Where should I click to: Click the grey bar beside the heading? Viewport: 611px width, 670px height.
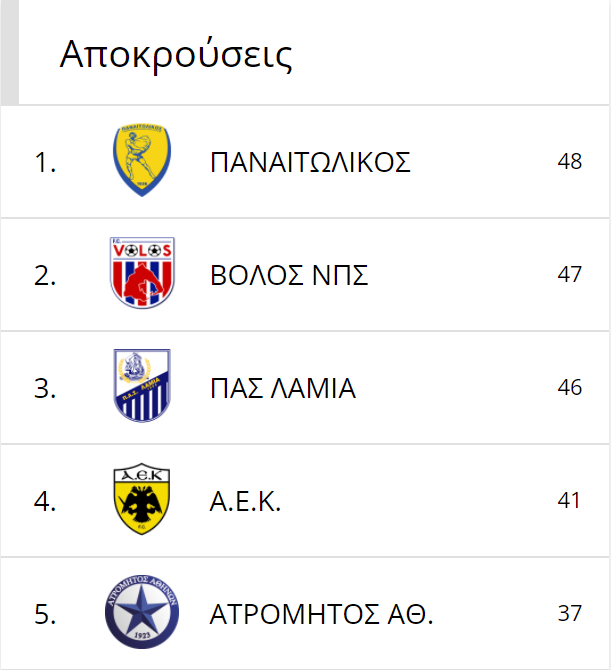pyautogui.click(x=9, y=52)
